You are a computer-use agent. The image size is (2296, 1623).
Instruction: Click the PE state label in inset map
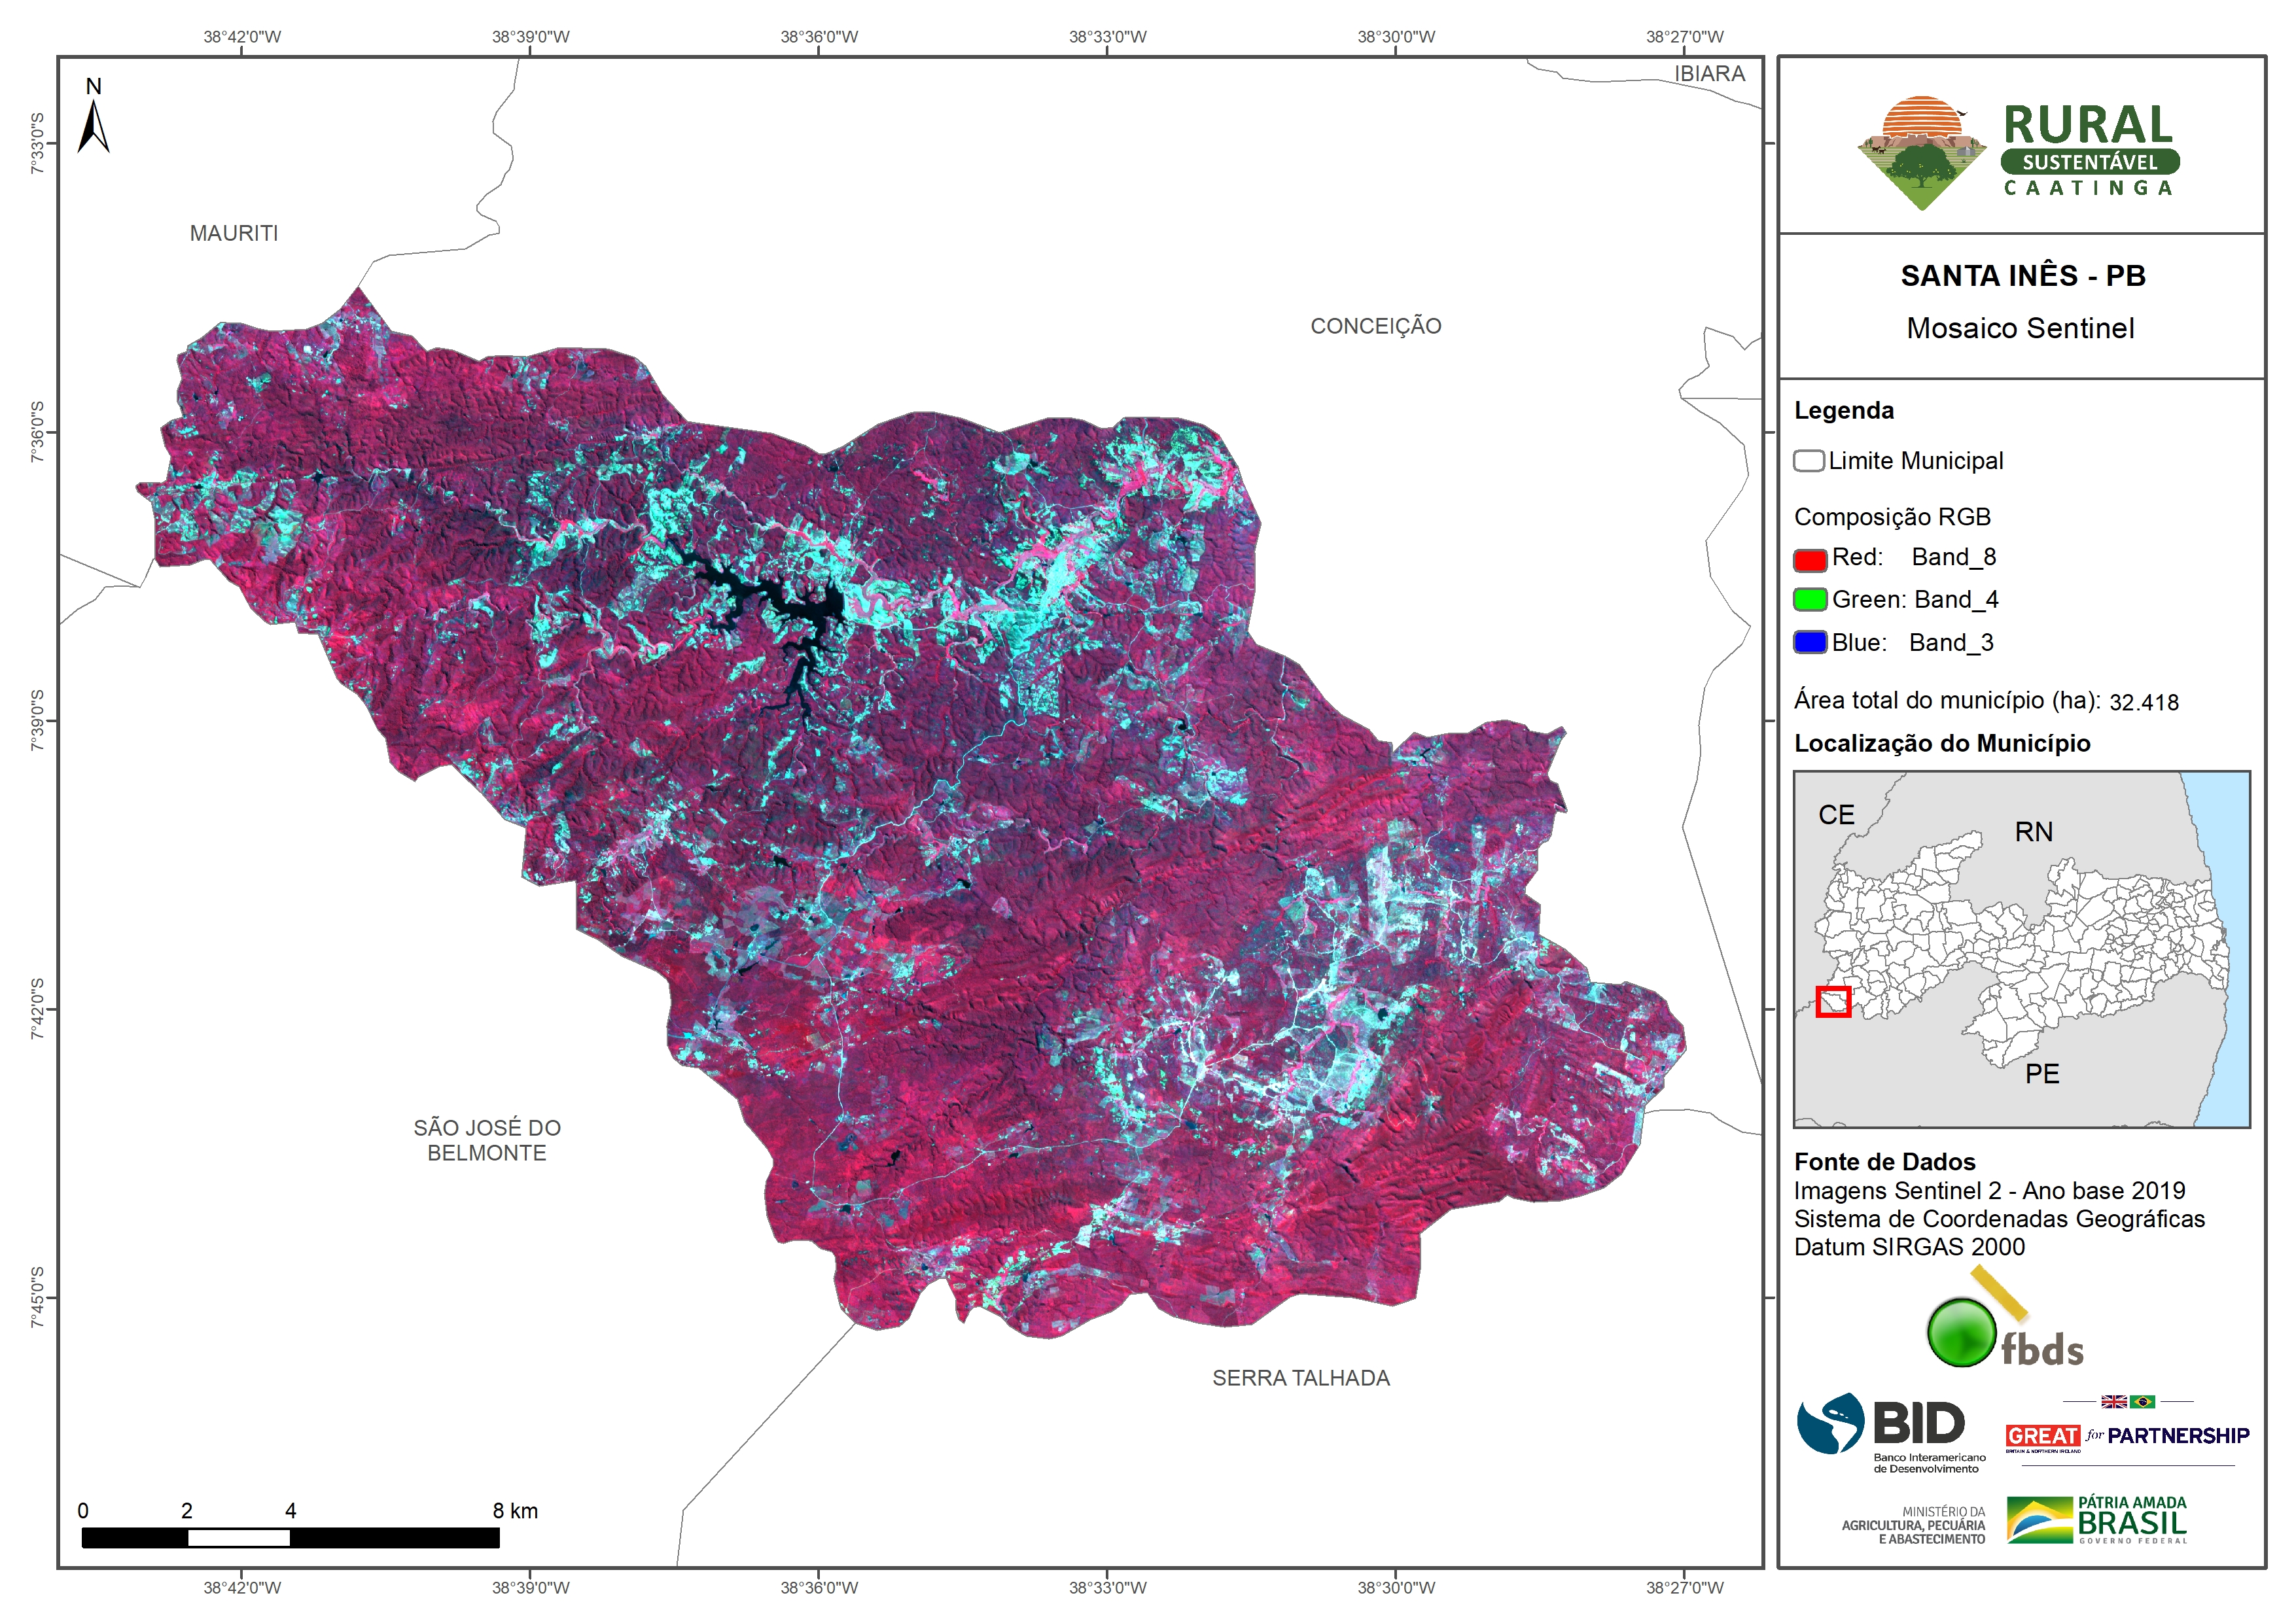2042,1074
